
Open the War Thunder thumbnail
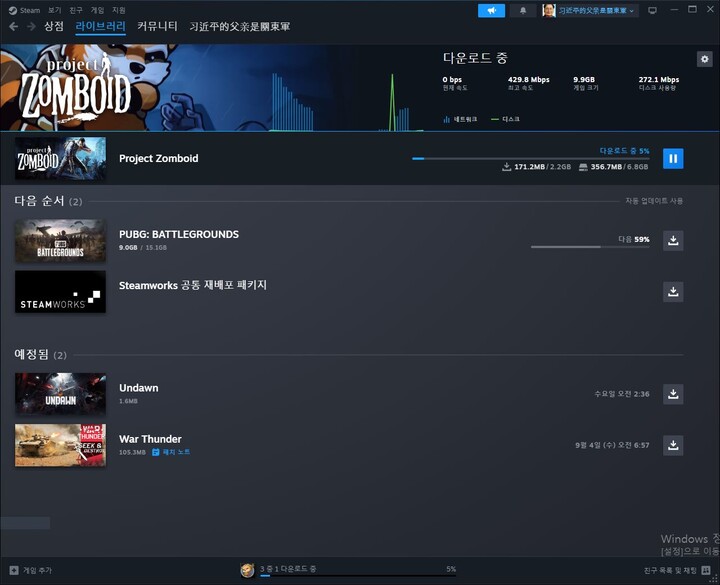pyautogui.click(x=60, y=445)
